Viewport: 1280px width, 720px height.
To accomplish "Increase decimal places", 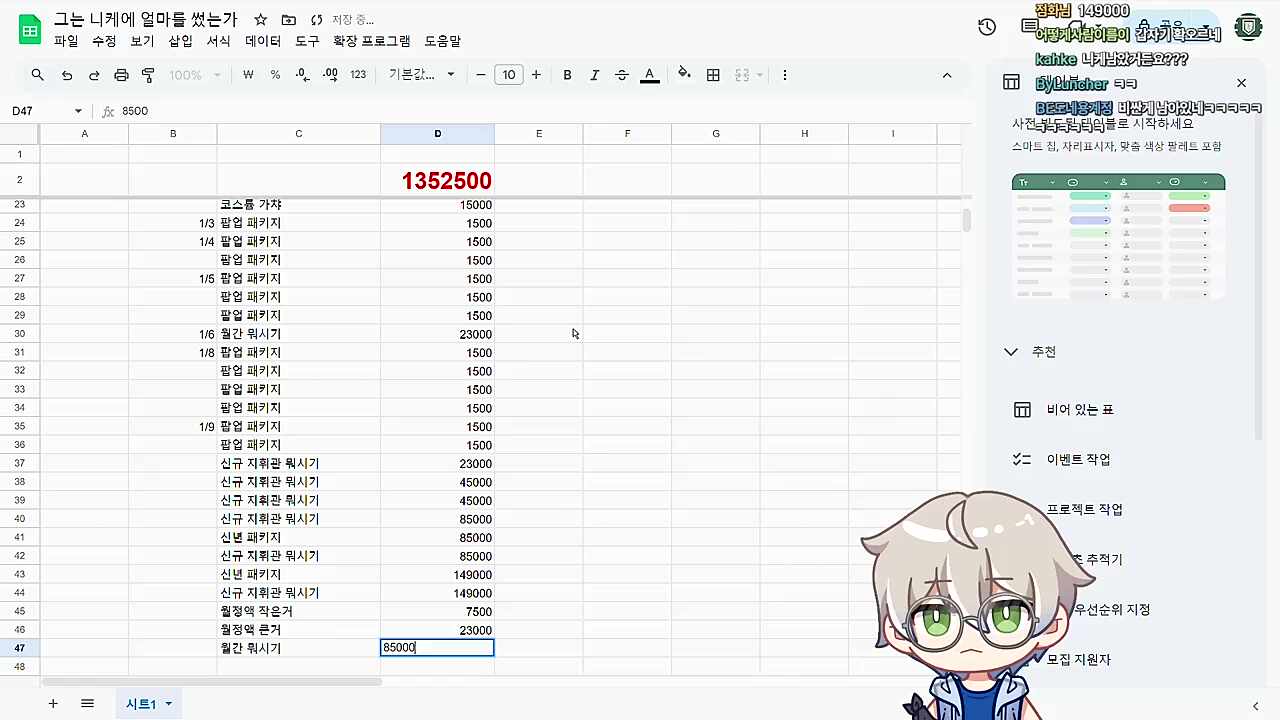I will [330, 75].
